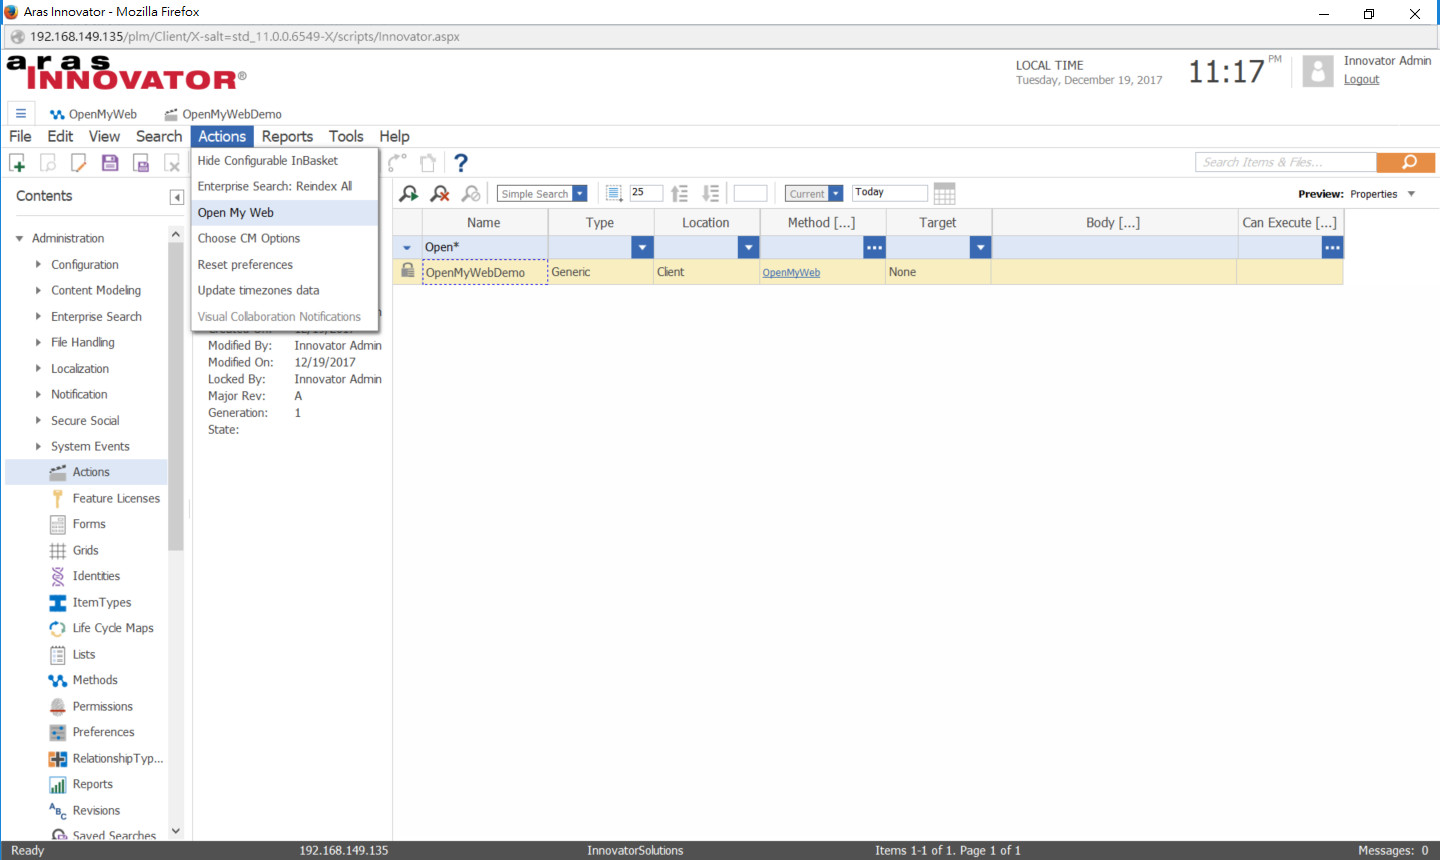Click the Logout link
Screen dimensions: 1440x860
[1361, 80]
